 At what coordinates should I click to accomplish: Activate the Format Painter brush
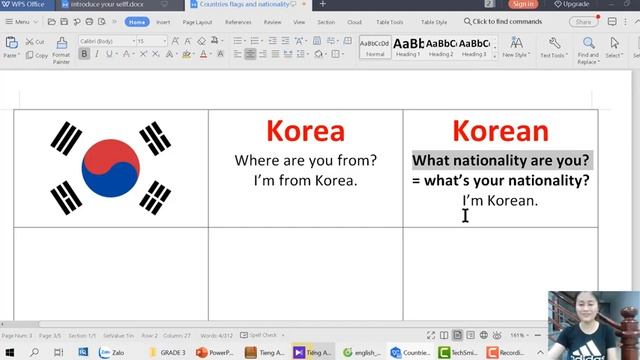62,42
